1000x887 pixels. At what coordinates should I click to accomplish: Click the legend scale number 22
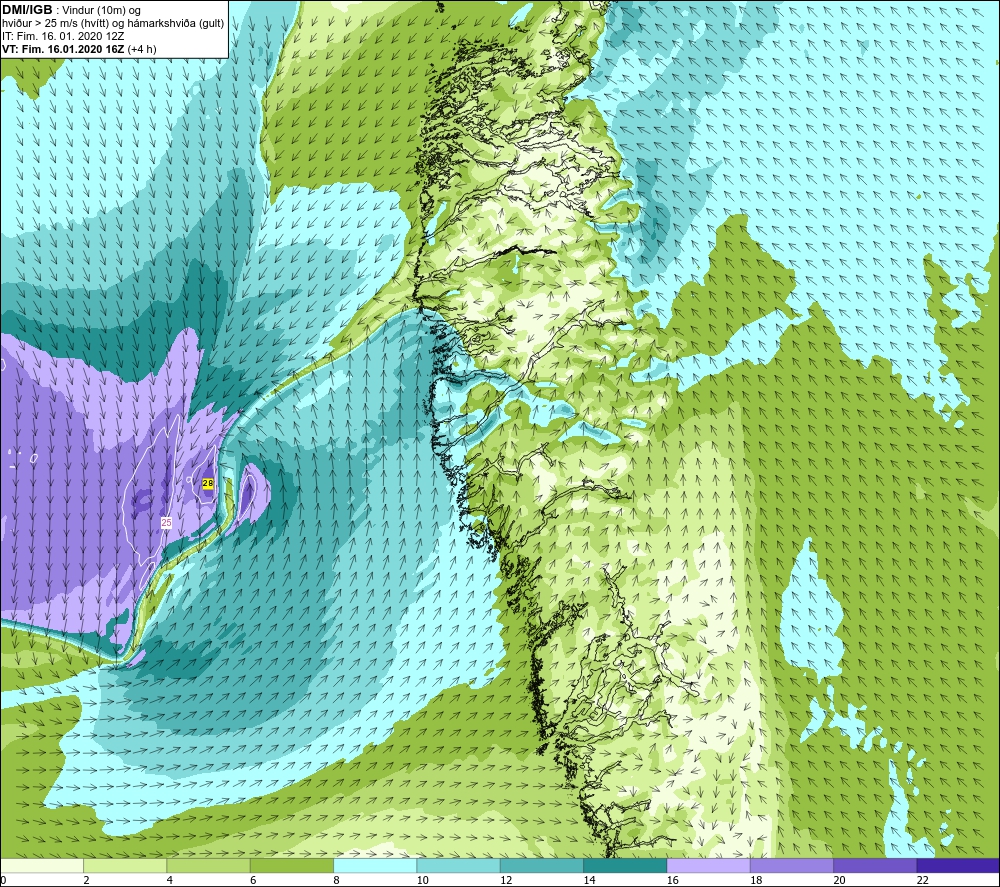923,880
